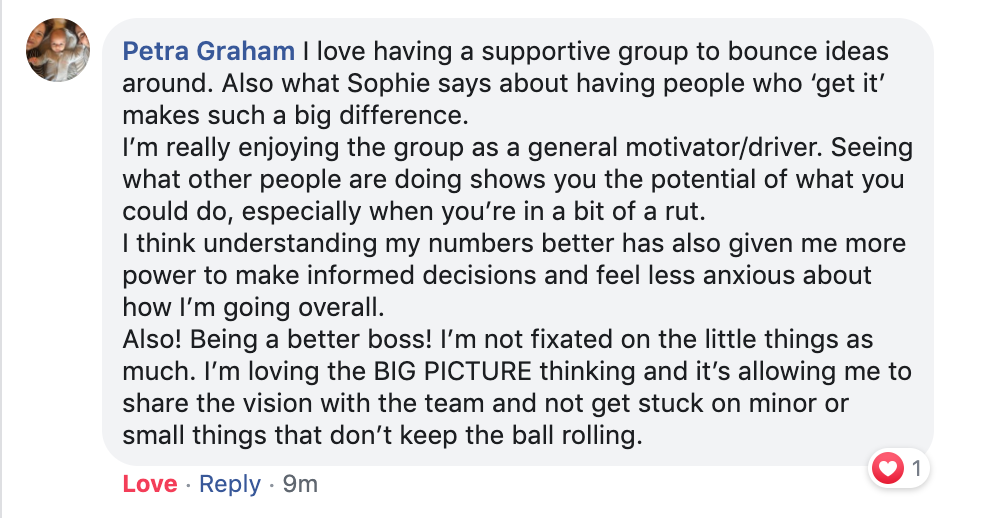Click the red heart reaction icon
The height and width of the screenshot is (518, 991).
(887, 469)
